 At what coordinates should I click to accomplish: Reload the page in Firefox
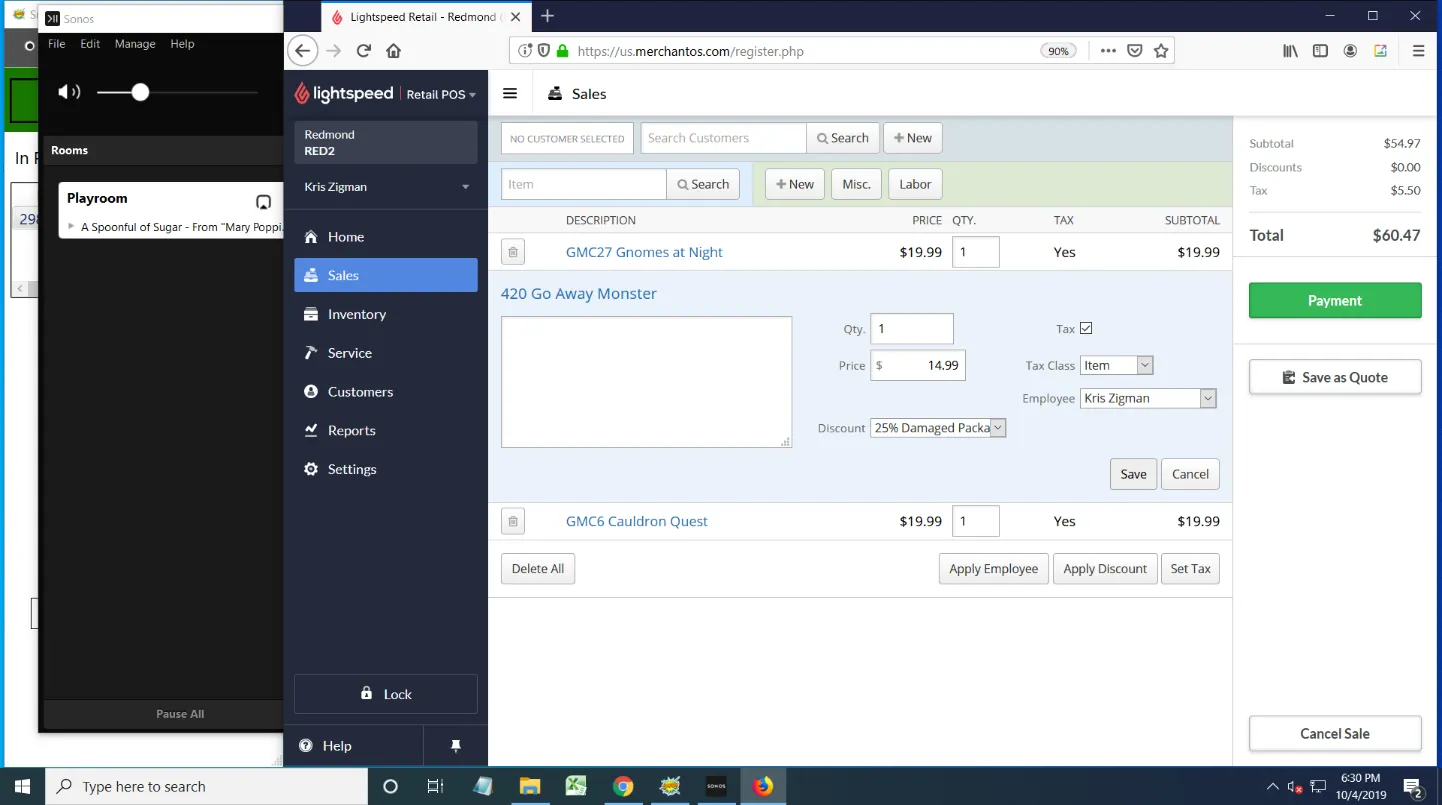[364, 51]
